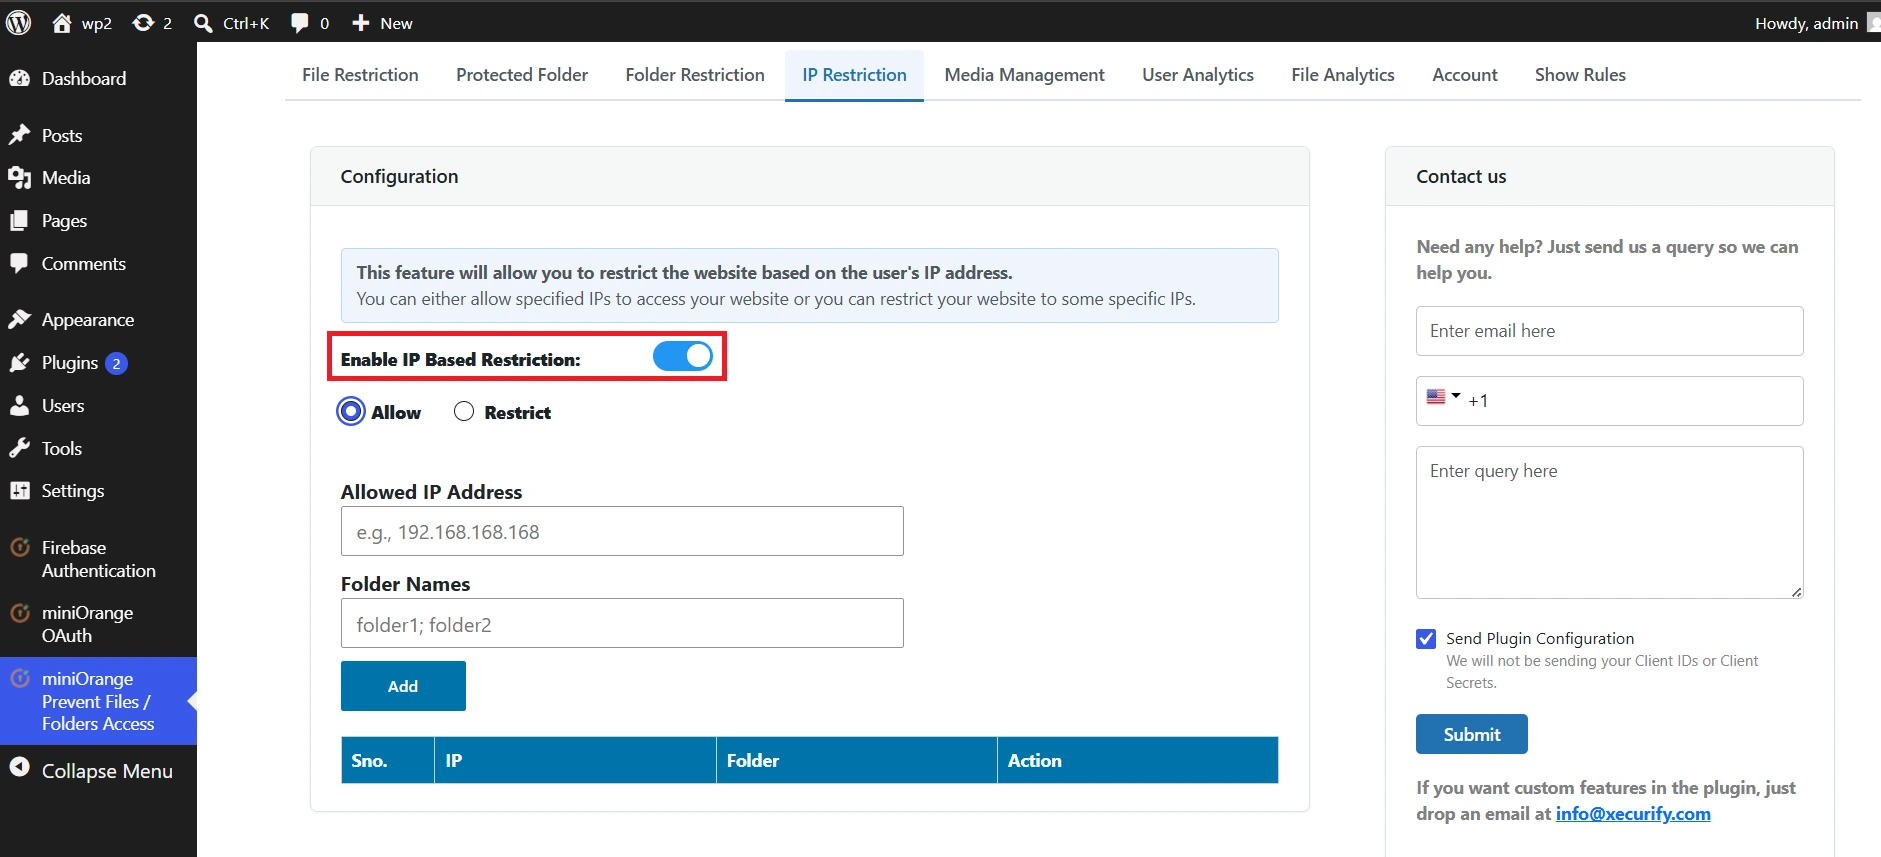Click the Allowed IP Address input field

coord(622,531)
